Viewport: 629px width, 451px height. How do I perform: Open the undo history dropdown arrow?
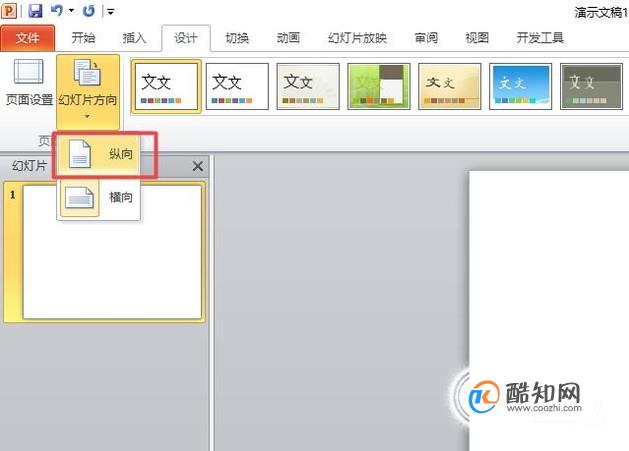(x=71, y=11)
